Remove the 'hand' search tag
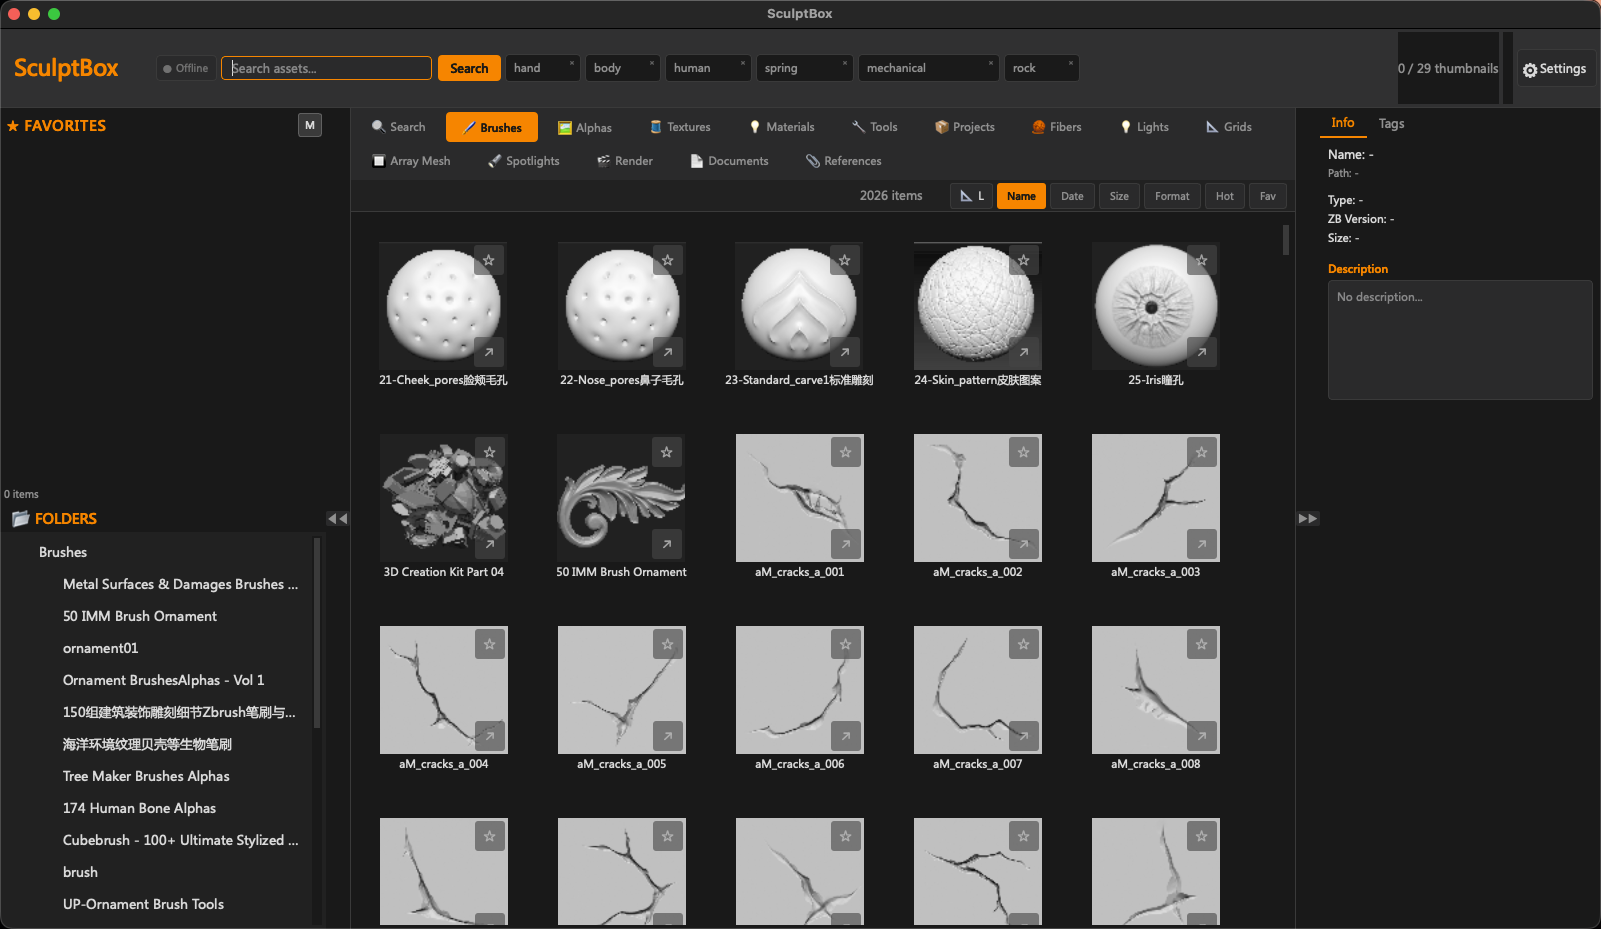Viewport: 1601px width, 929px height. (572, 63)
